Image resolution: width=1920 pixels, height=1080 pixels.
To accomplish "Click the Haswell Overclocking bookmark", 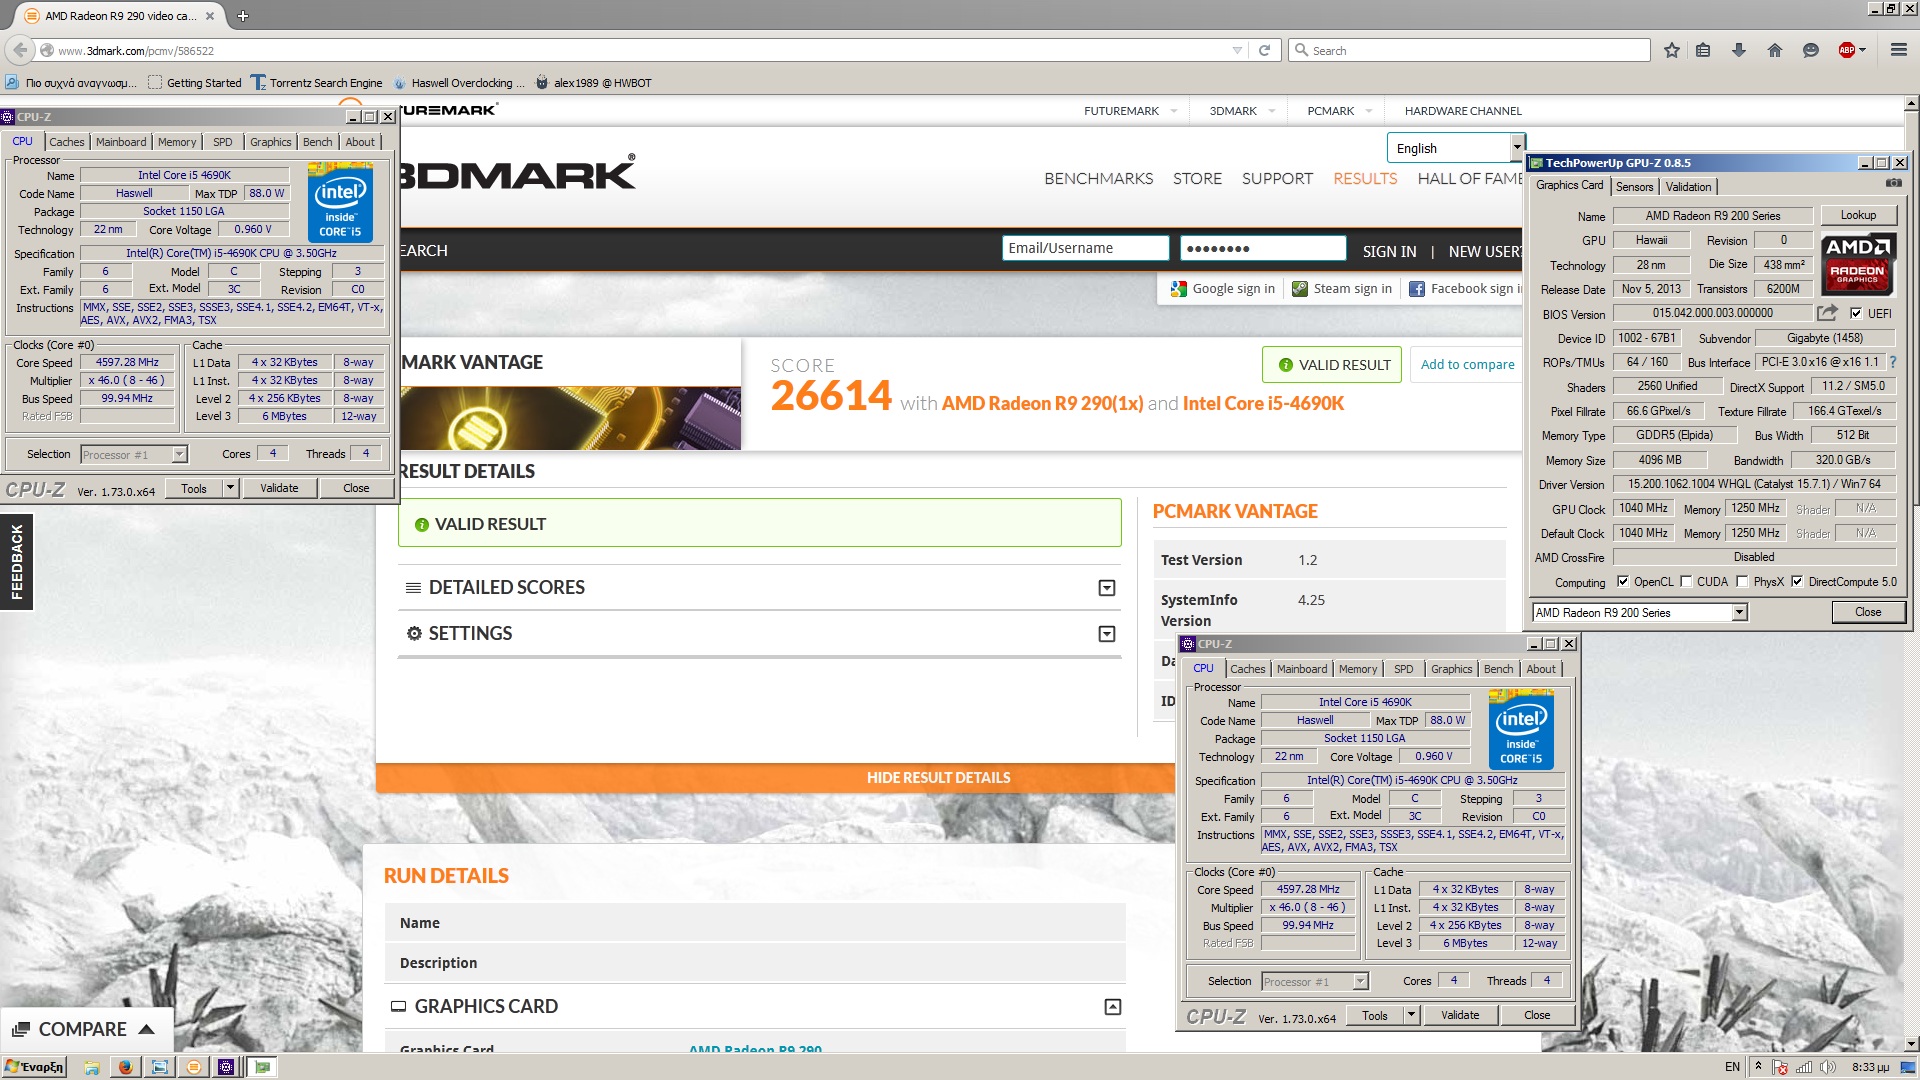I will point(461,83).
